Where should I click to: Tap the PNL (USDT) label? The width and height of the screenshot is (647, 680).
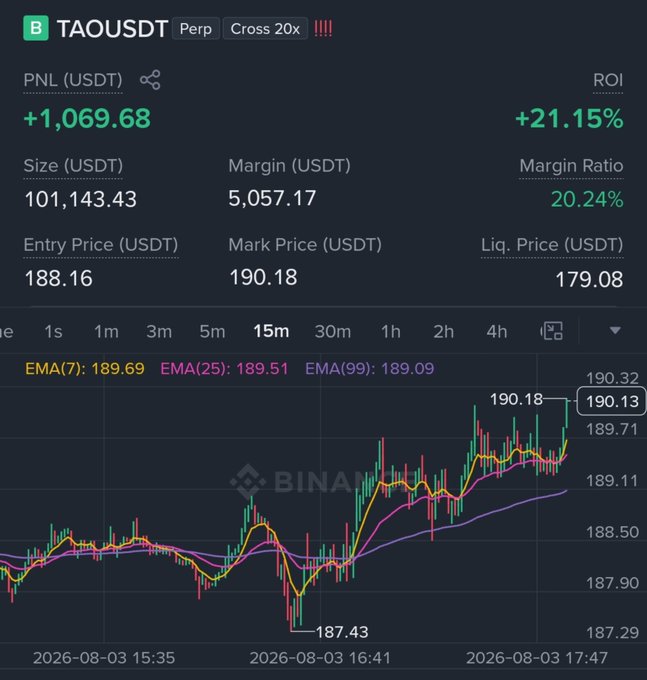[x=73, y=80]
